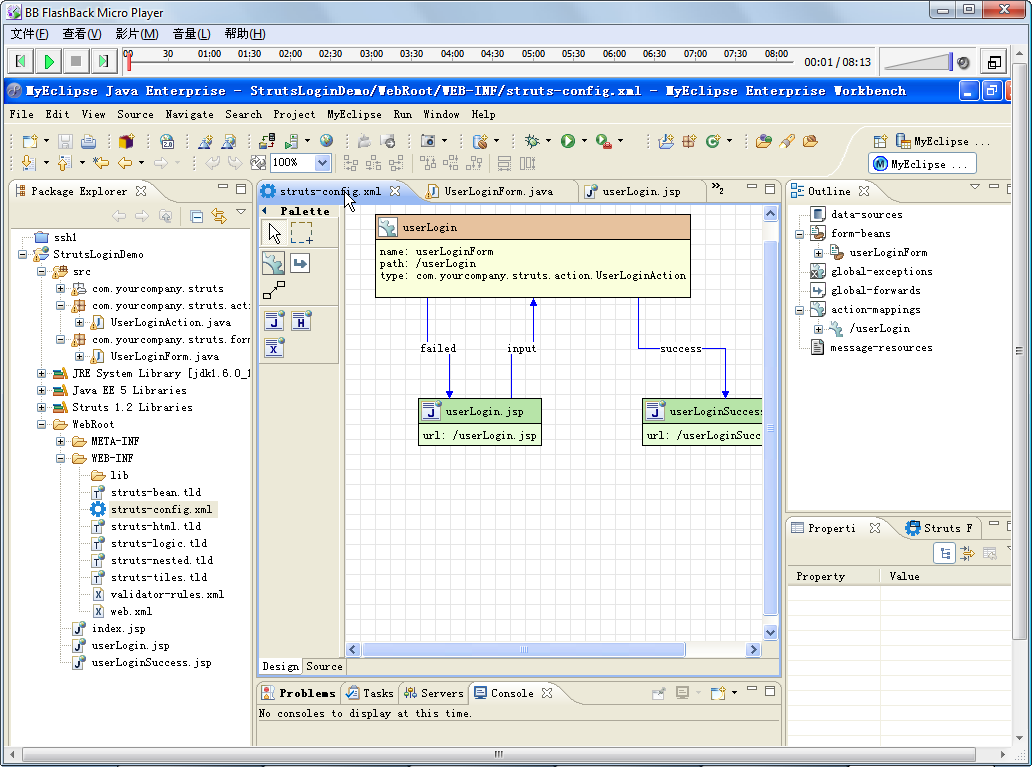Click the Back navigation yellow arrow
1032x767 pixels.
coord(125,163)
